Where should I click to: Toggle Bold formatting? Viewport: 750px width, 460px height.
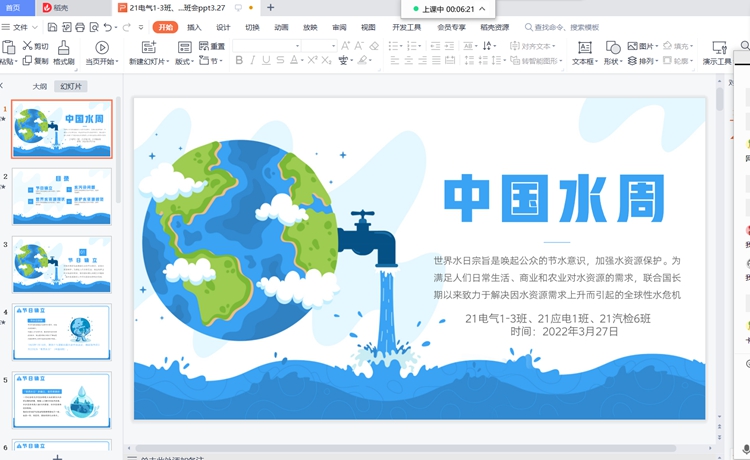(239, 61)
